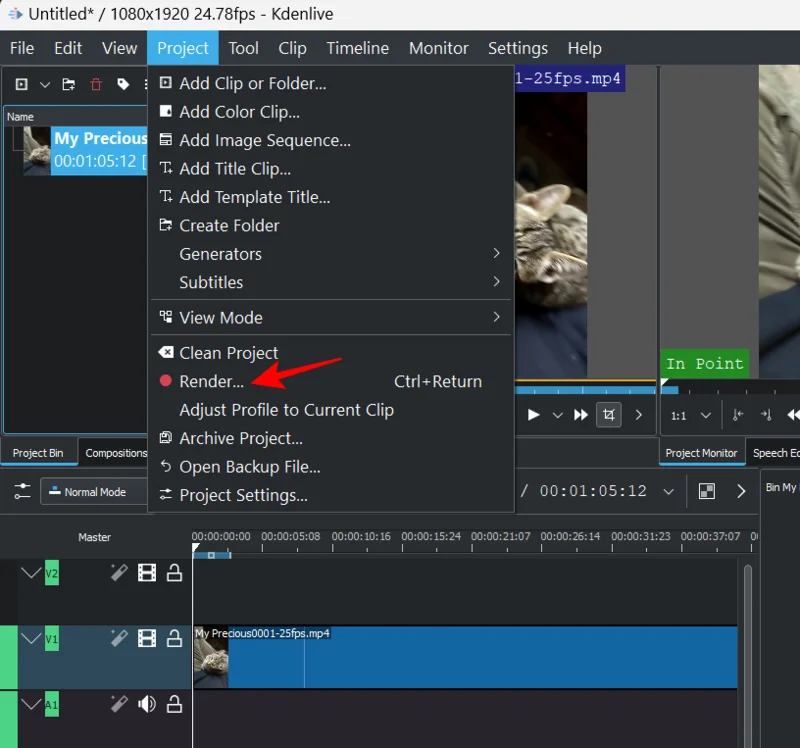Expand the View Mode submenu
800x748 pixels.
[331, 318]
